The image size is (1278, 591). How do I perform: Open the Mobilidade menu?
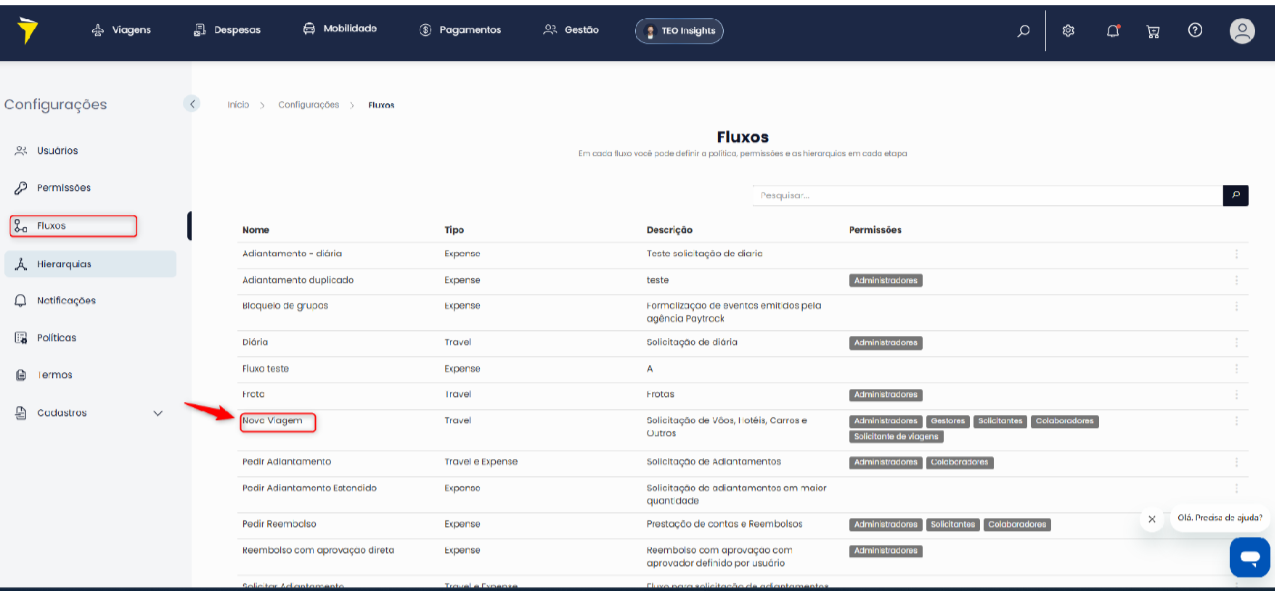pyautogui.click(x=340, y=29)
